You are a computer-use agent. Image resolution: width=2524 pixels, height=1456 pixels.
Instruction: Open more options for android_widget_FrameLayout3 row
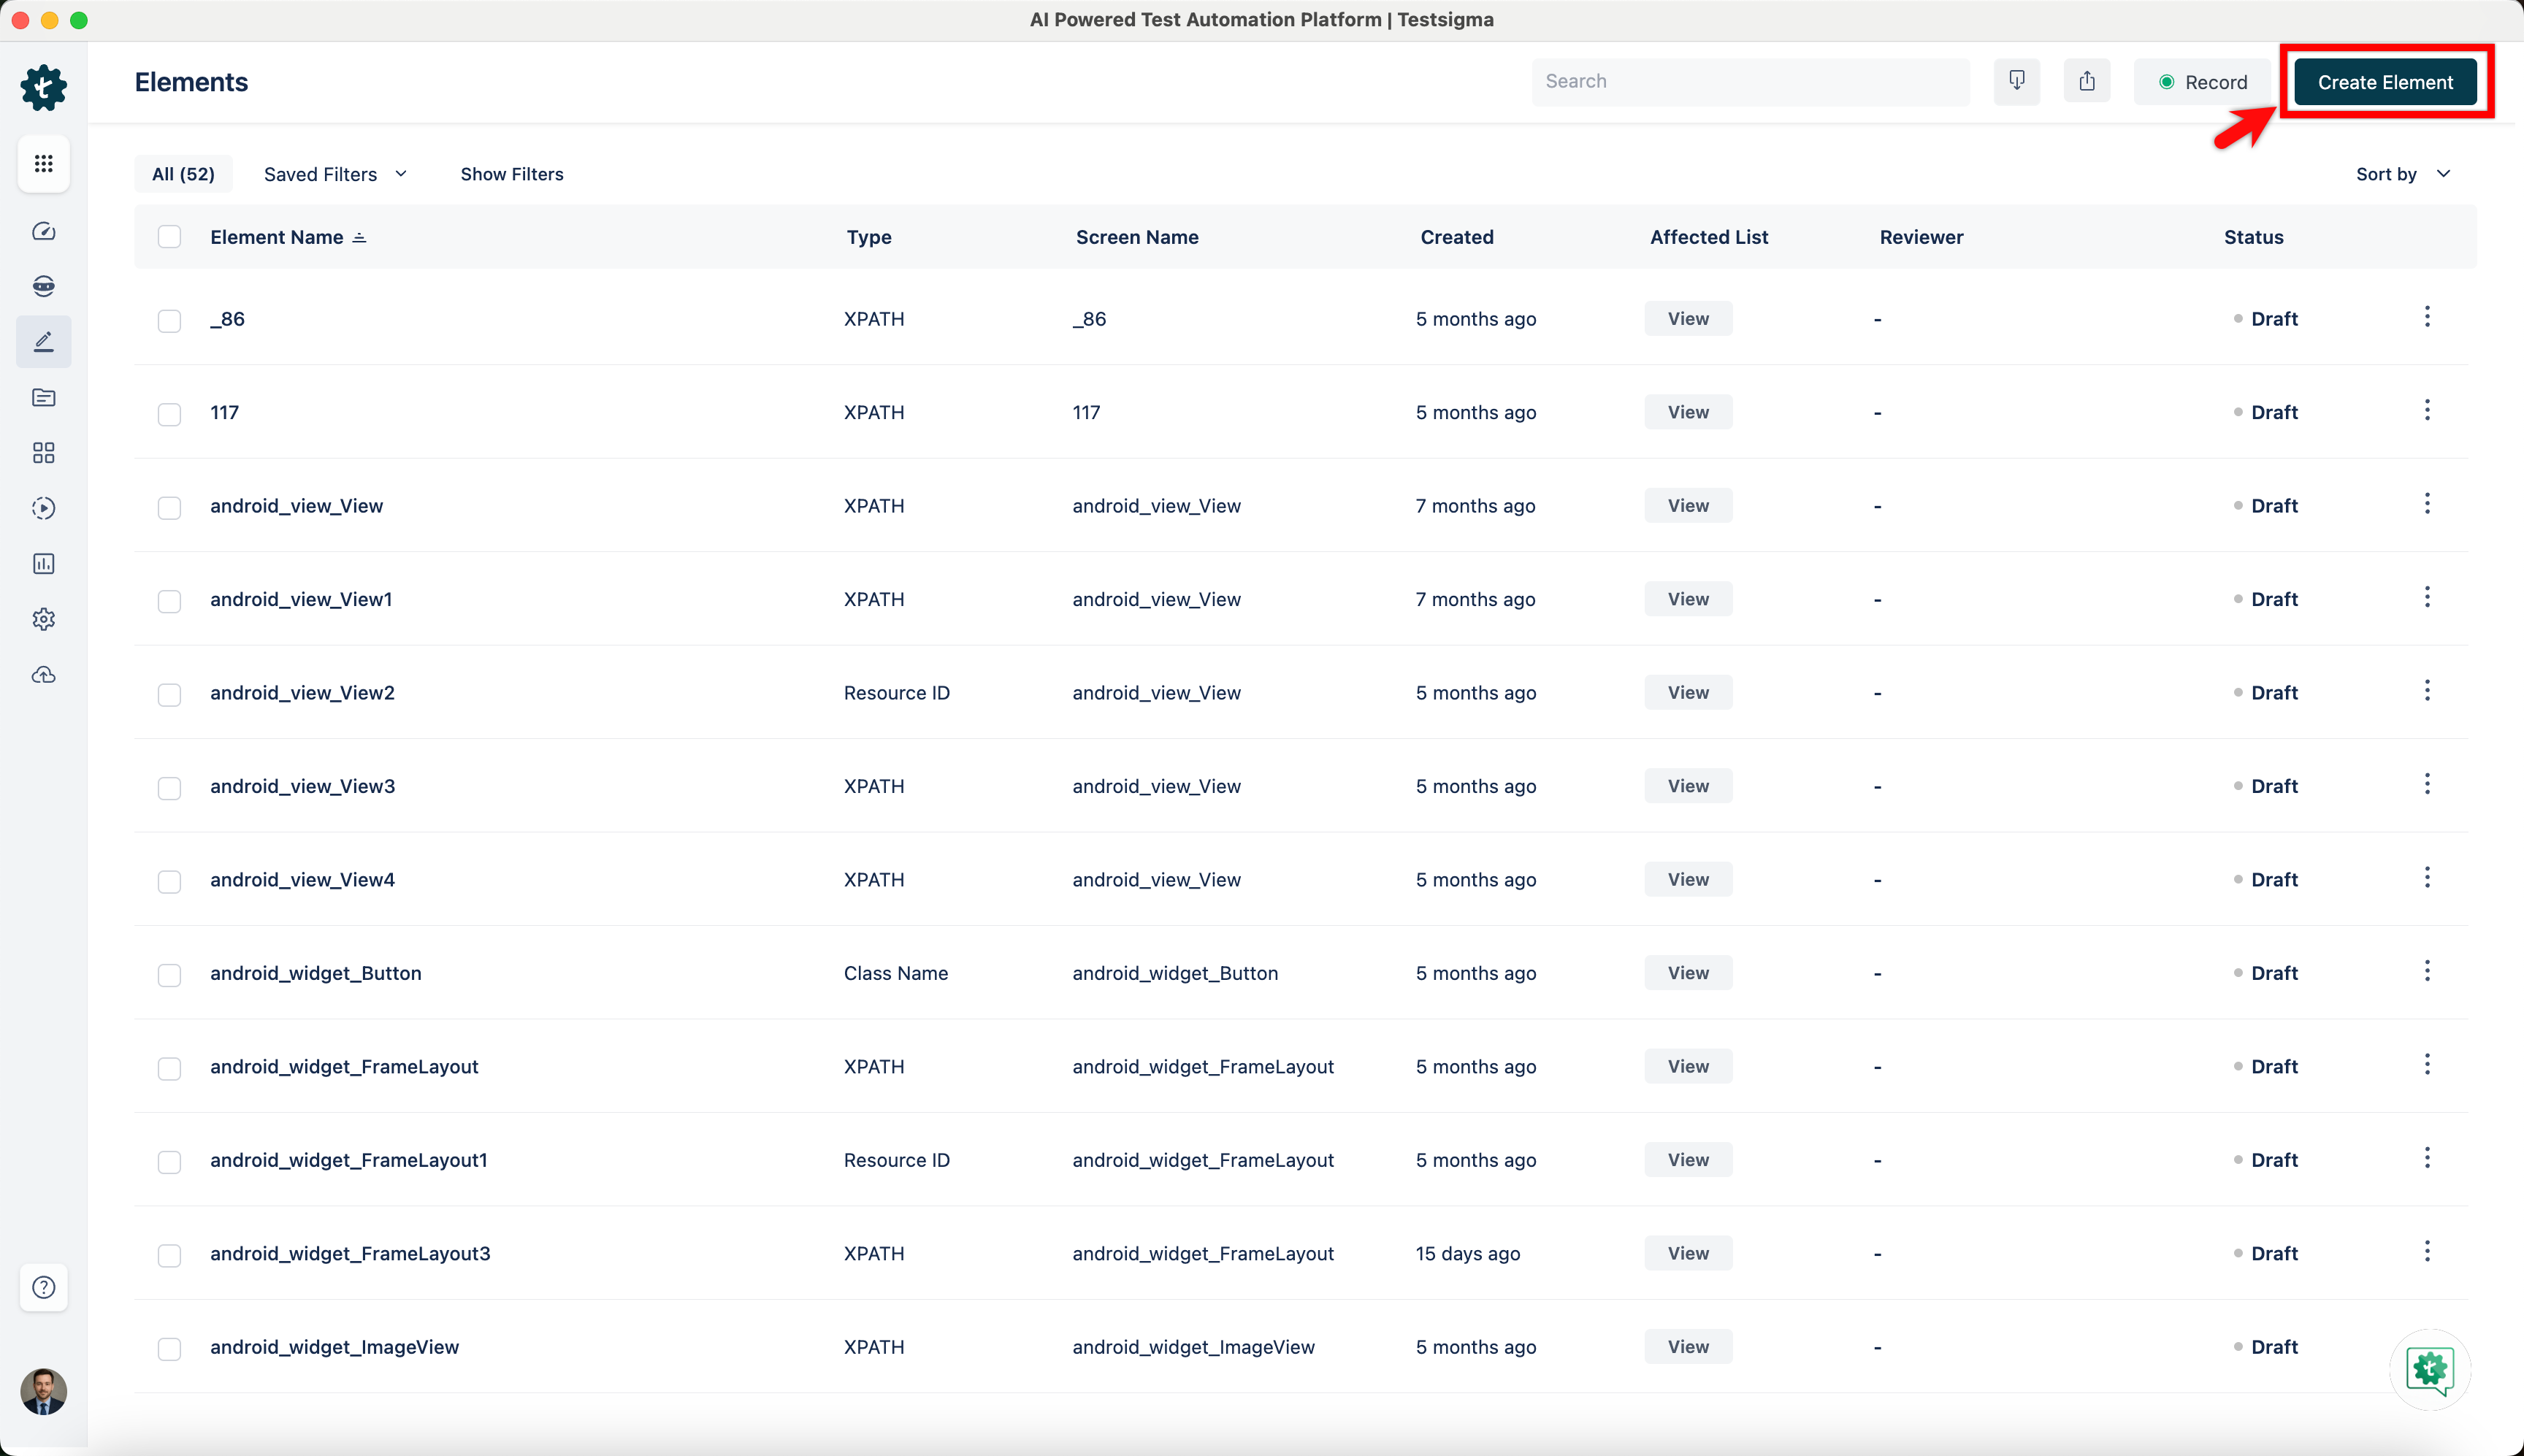2427,1251
